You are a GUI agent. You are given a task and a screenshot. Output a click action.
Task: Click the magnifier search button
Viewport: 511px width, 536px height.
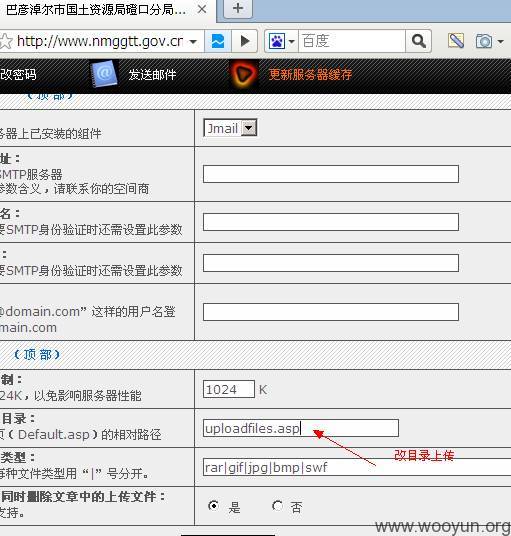[x=418, y=41]
